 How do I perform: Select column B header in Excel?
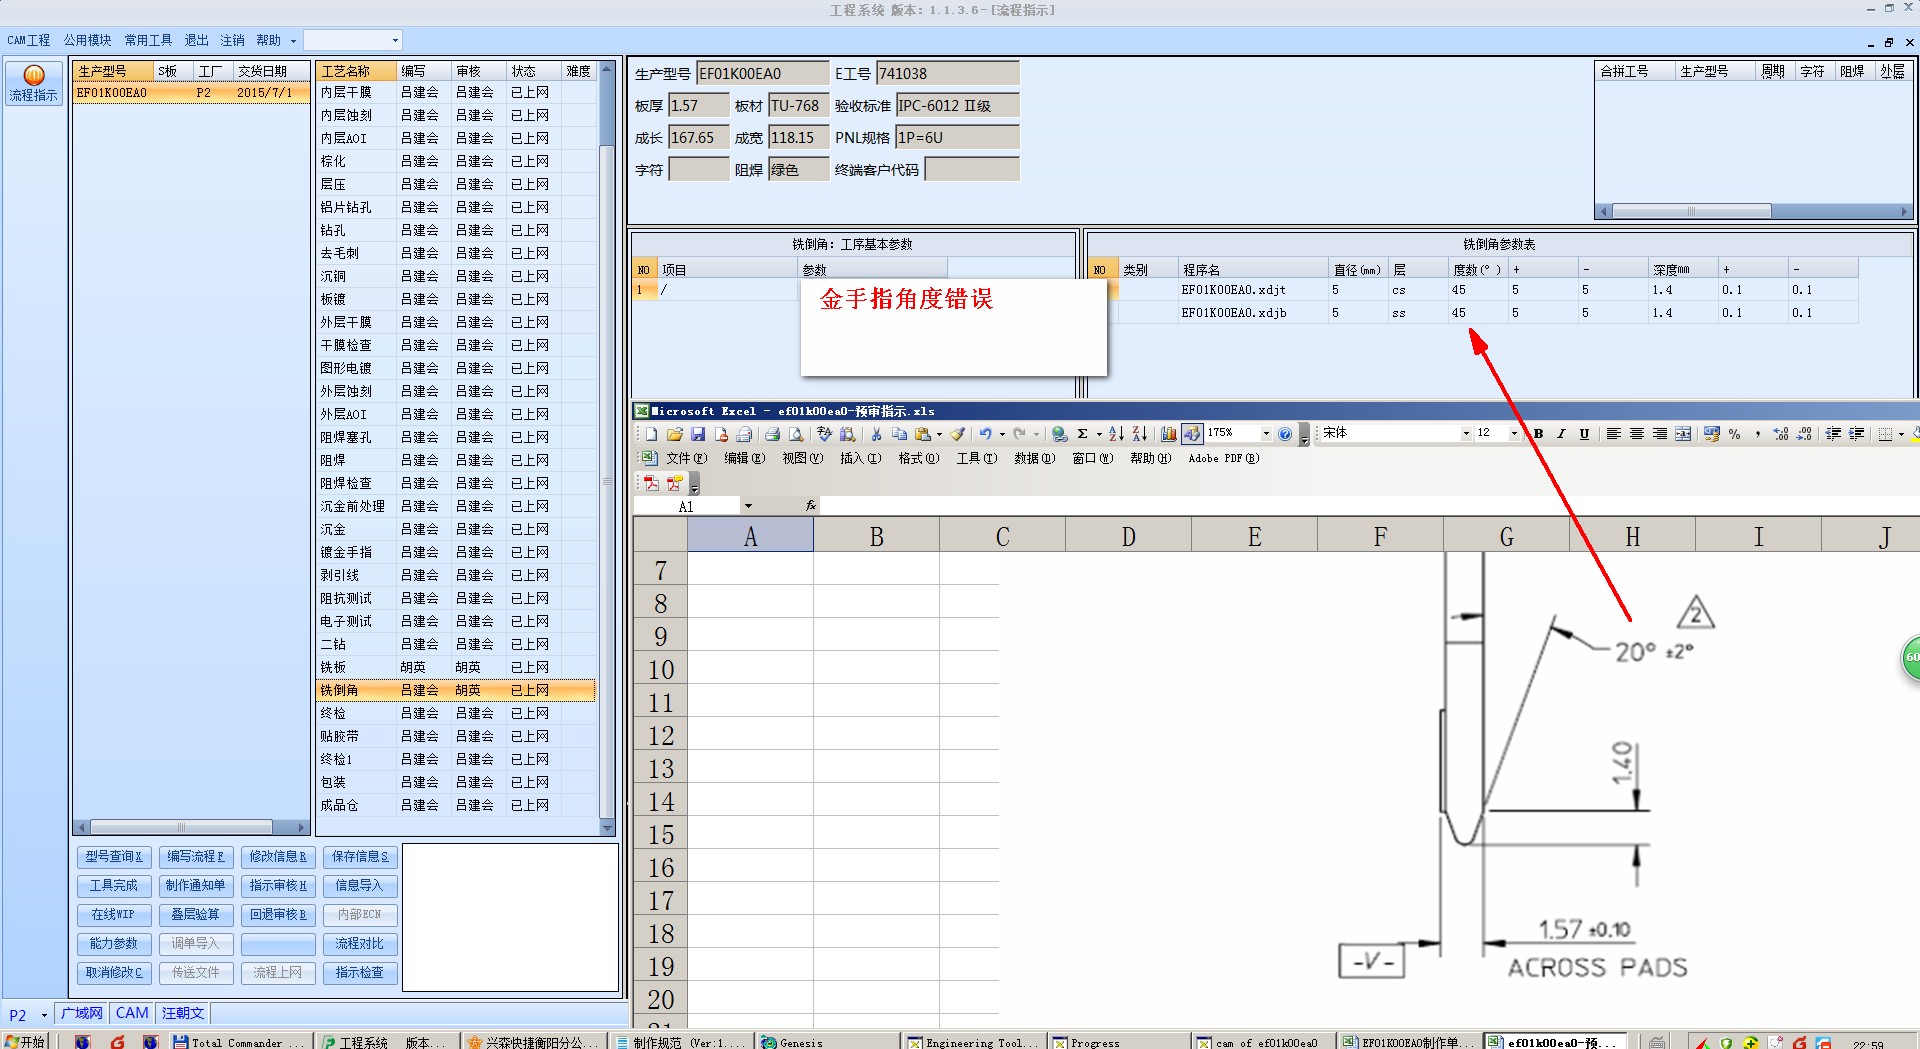click(876, 536)
